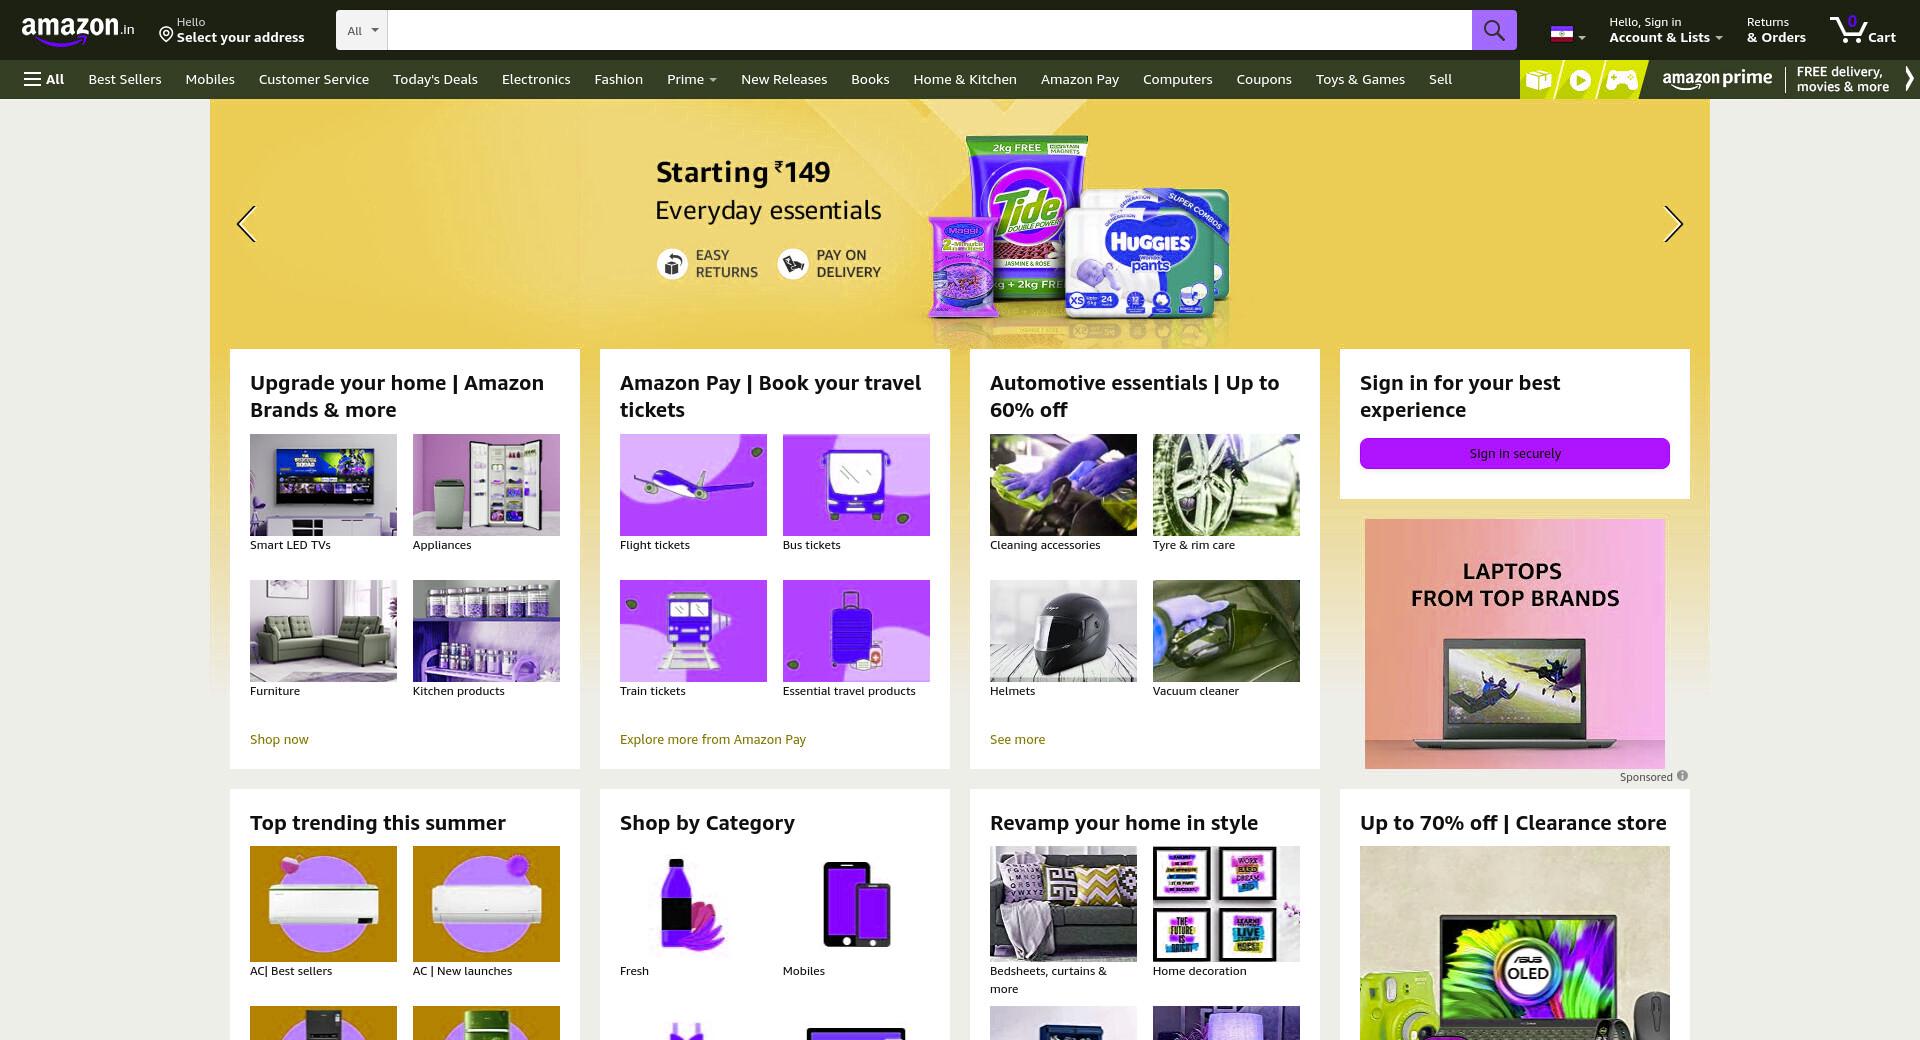The height and width of the screenshot is (1040, 1920).
Task: Open the Amazon.in logo home link
Action: [x=78, y=30]
